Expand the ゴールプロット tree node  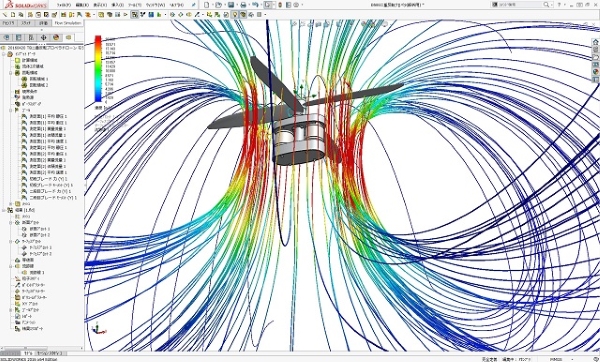coord(11,310)
